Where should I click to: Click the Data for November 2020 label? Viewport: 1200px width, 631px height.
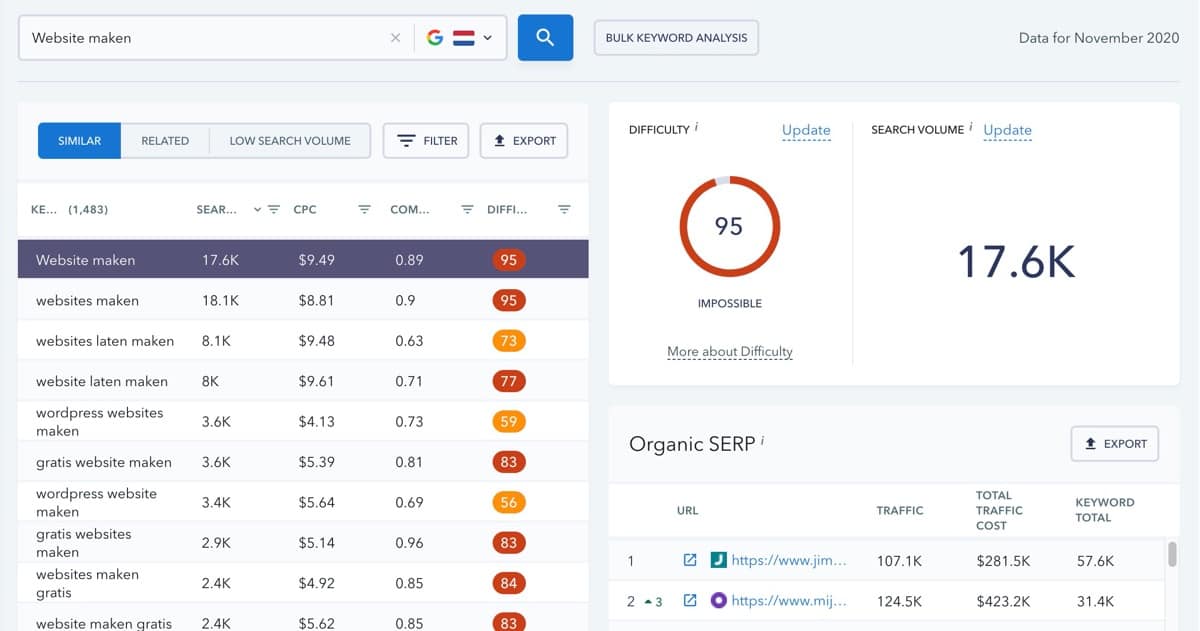click(x=1099, y=38)
